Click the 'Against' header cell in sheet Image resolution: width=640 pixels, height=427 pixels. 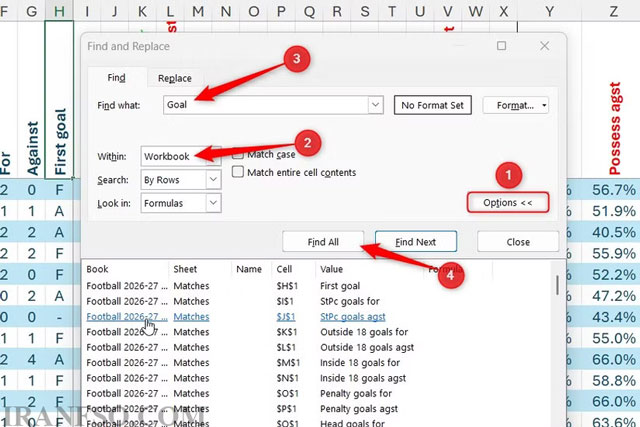pos(31,100)
